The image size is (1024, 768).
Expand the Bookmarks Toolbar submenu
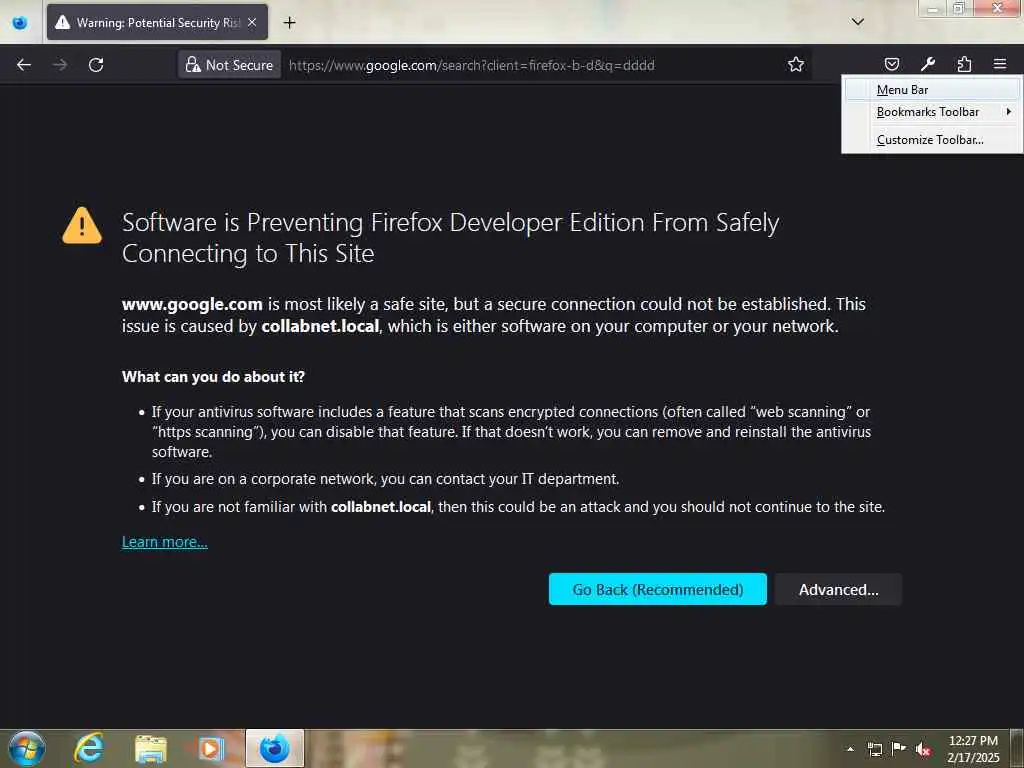(932, 112)
